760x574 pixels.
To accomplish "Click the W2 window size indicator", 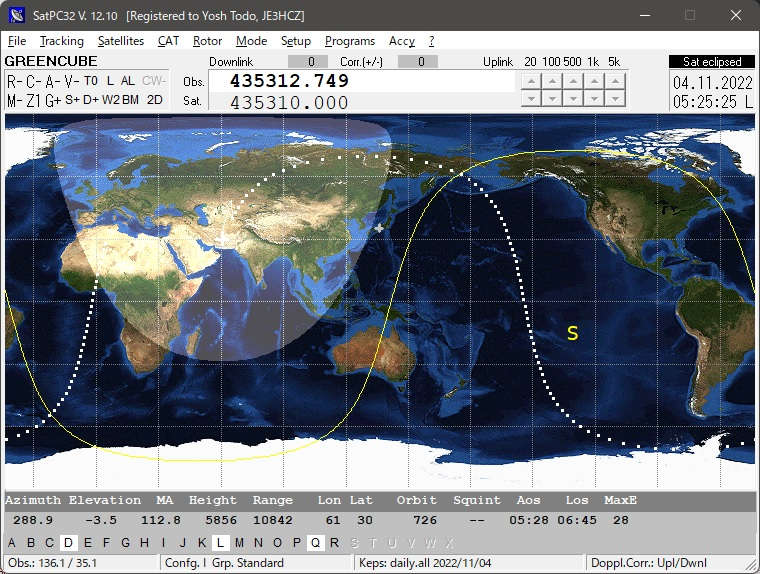I will [x=111, y=100].
